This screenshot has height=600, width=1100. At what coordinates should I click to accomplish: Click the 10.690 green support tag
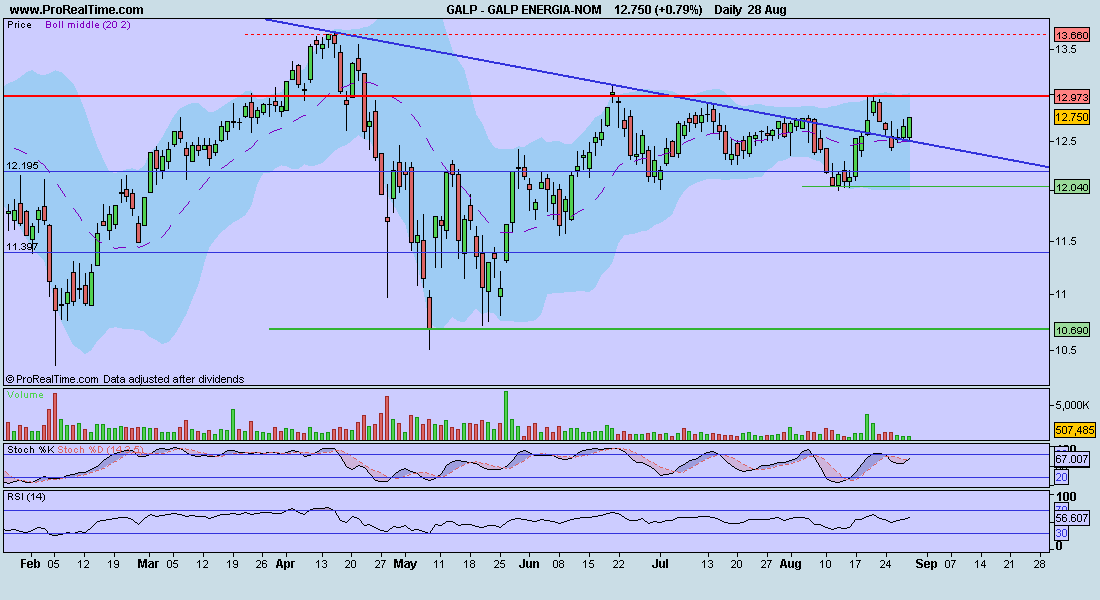click(x=1072, y=330)
